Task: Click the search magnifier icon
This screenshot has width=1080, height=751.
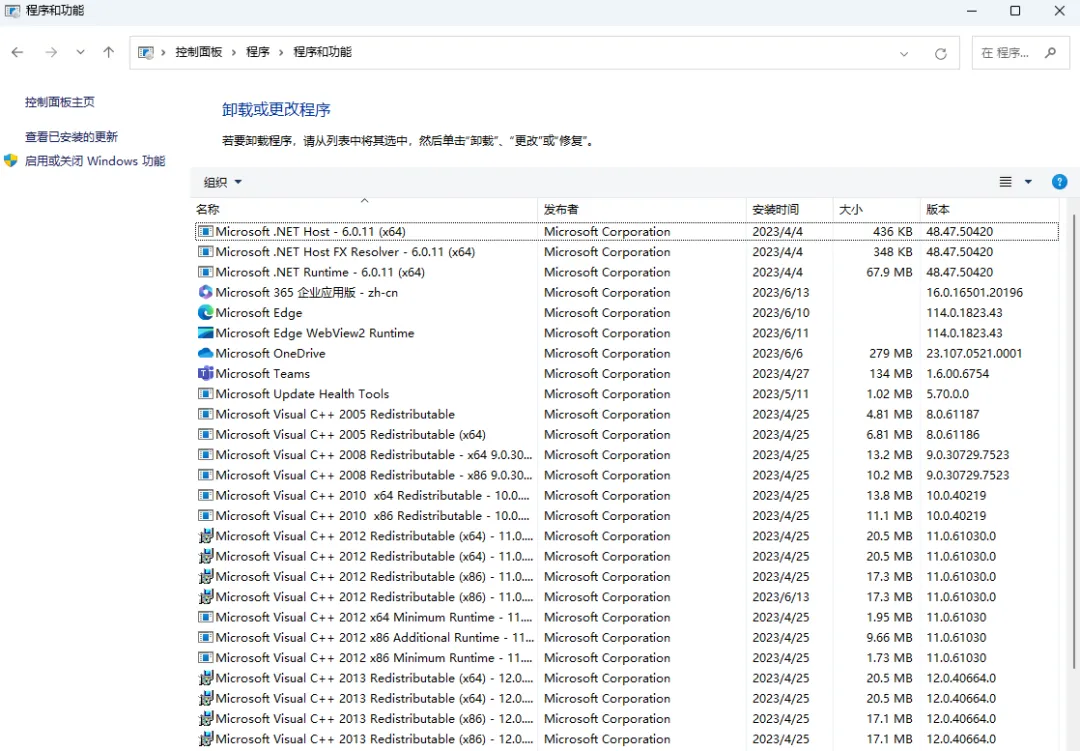Action: click(1050, 52)
